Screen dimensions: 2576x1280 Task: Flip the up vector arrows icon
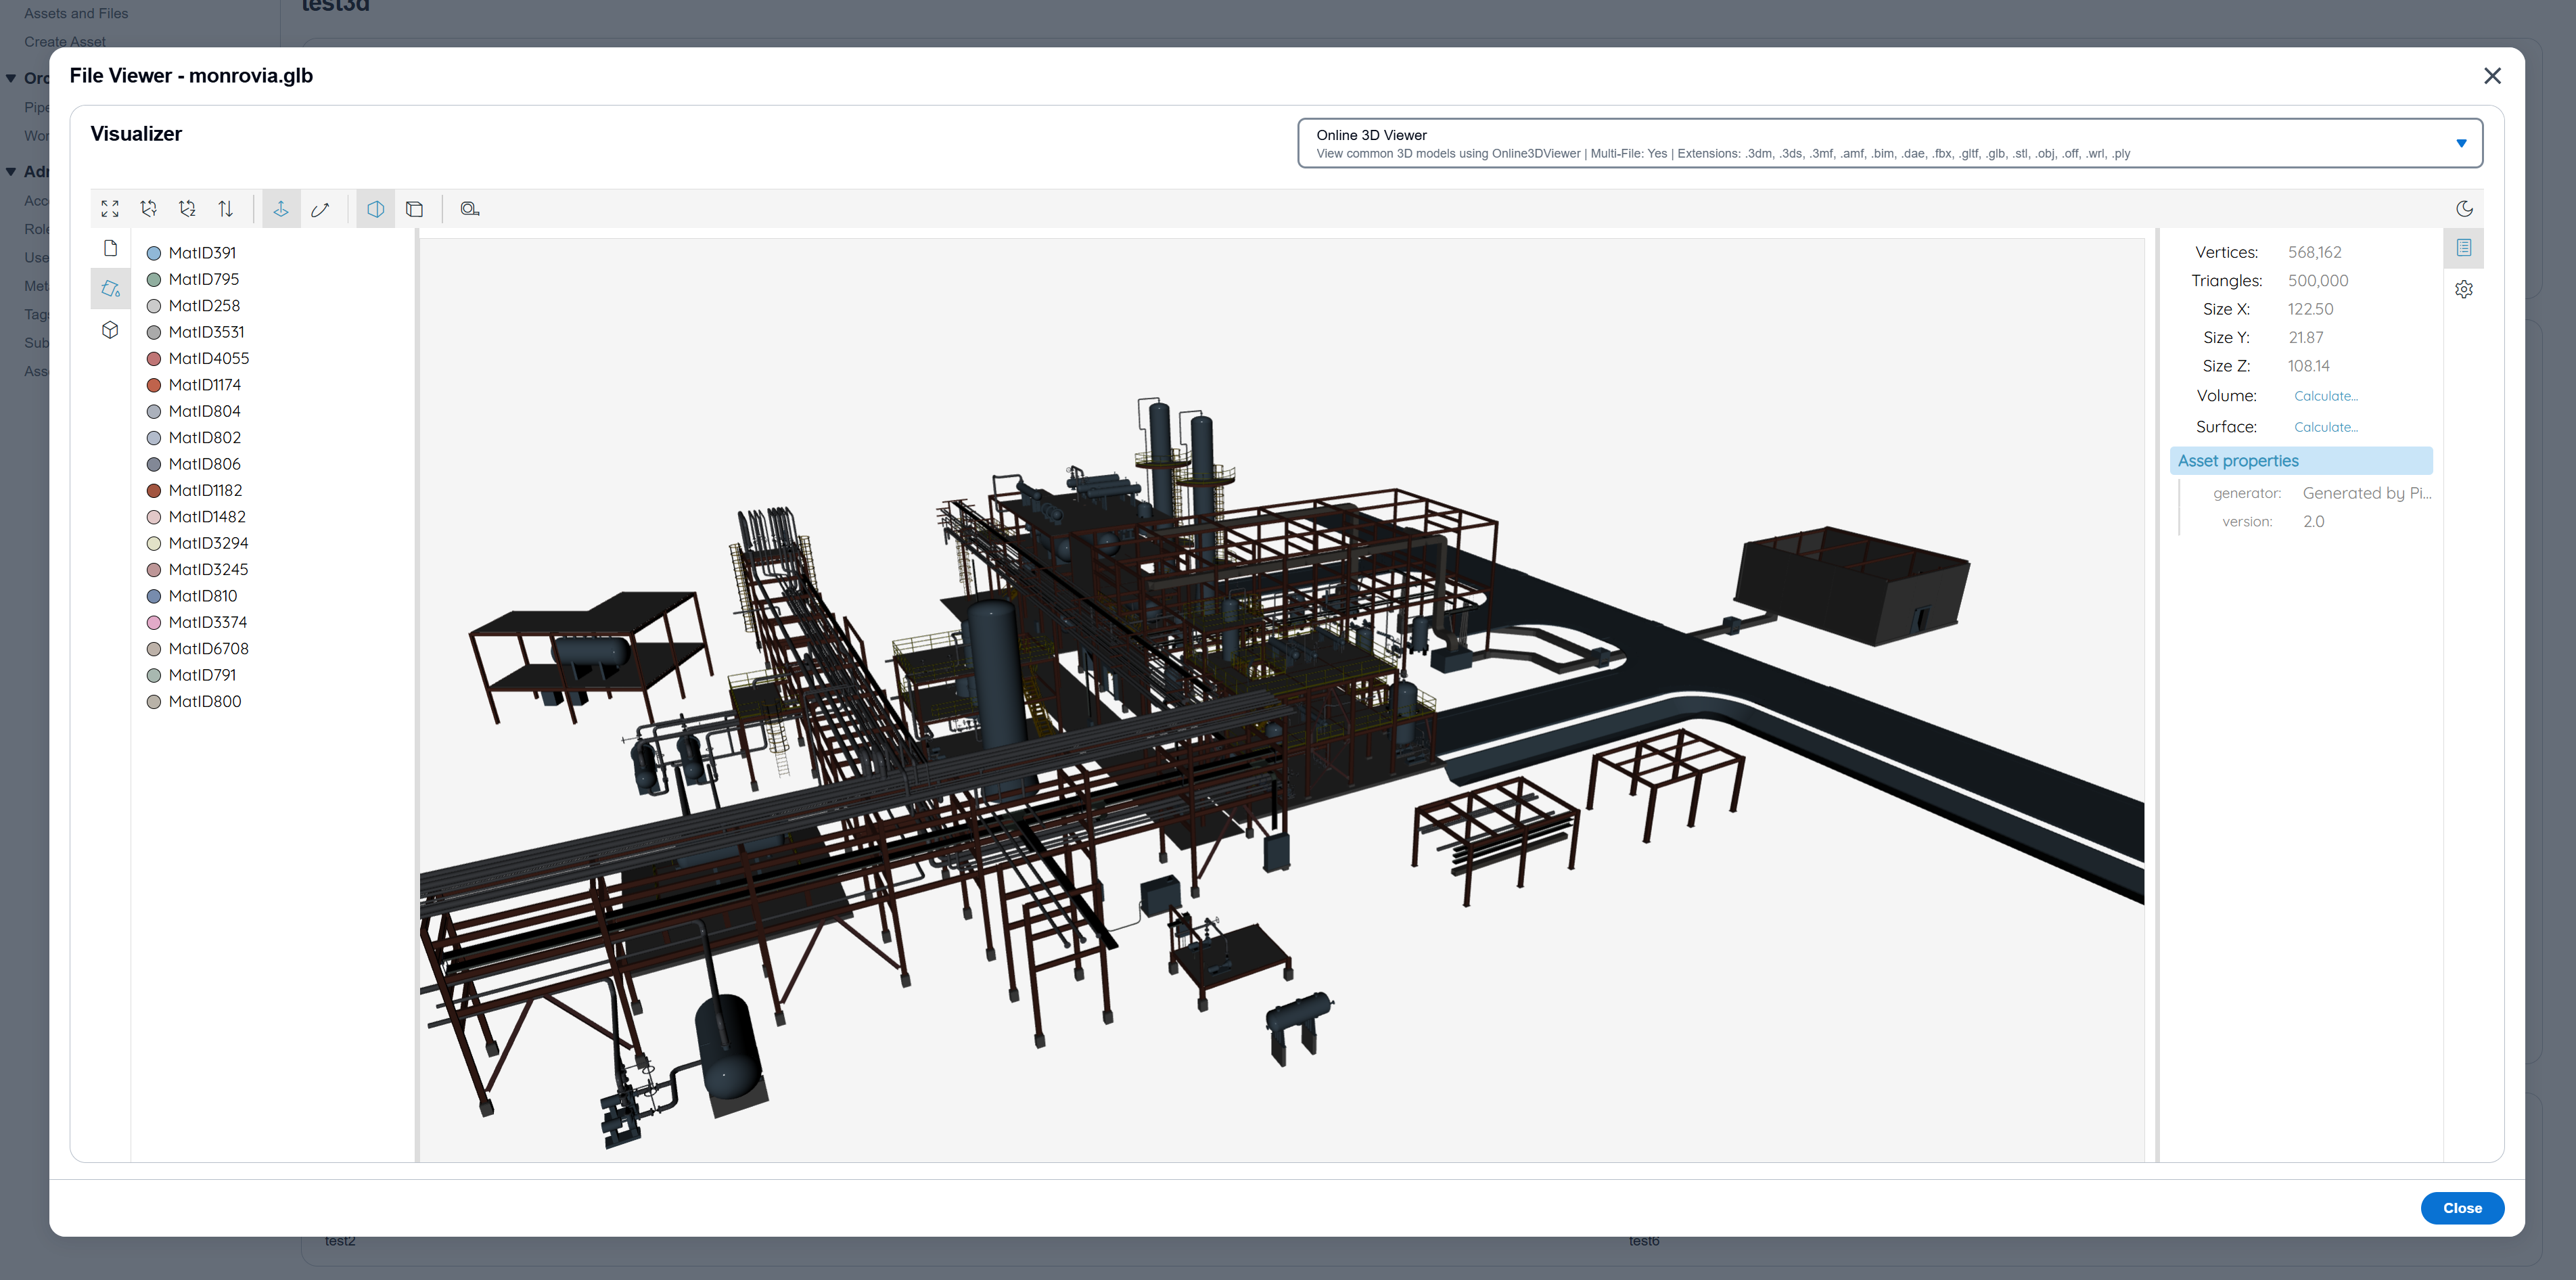[226, 209]
